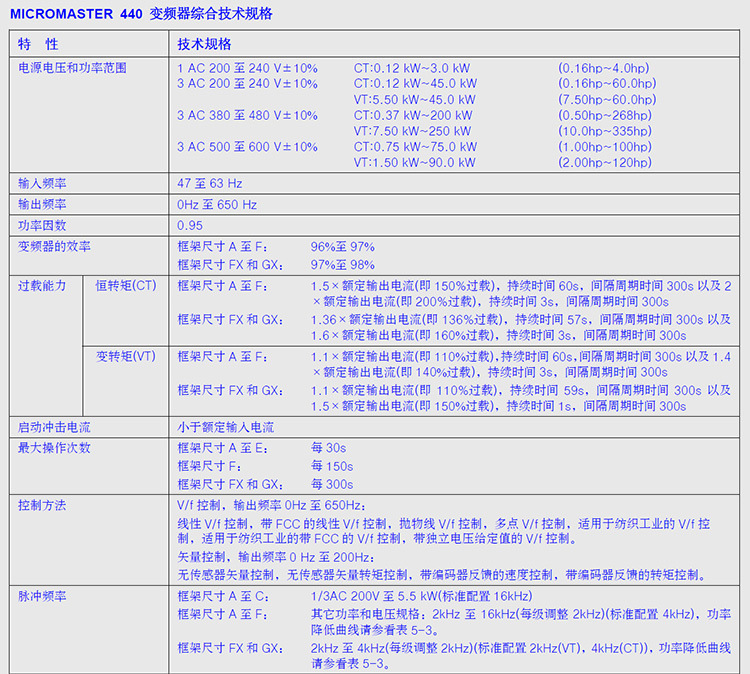Click 'VT:1.50 kW~90.0 kW' value

(415, 163)
